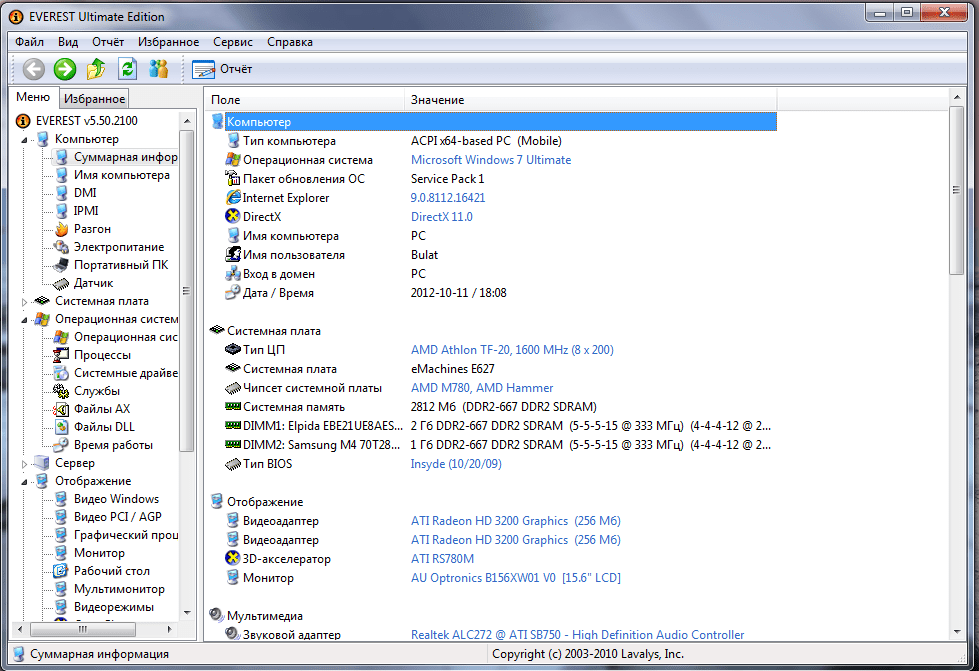The image size is (979, 671).
Task: Click the Значение column header
Action: click(437, 100)
